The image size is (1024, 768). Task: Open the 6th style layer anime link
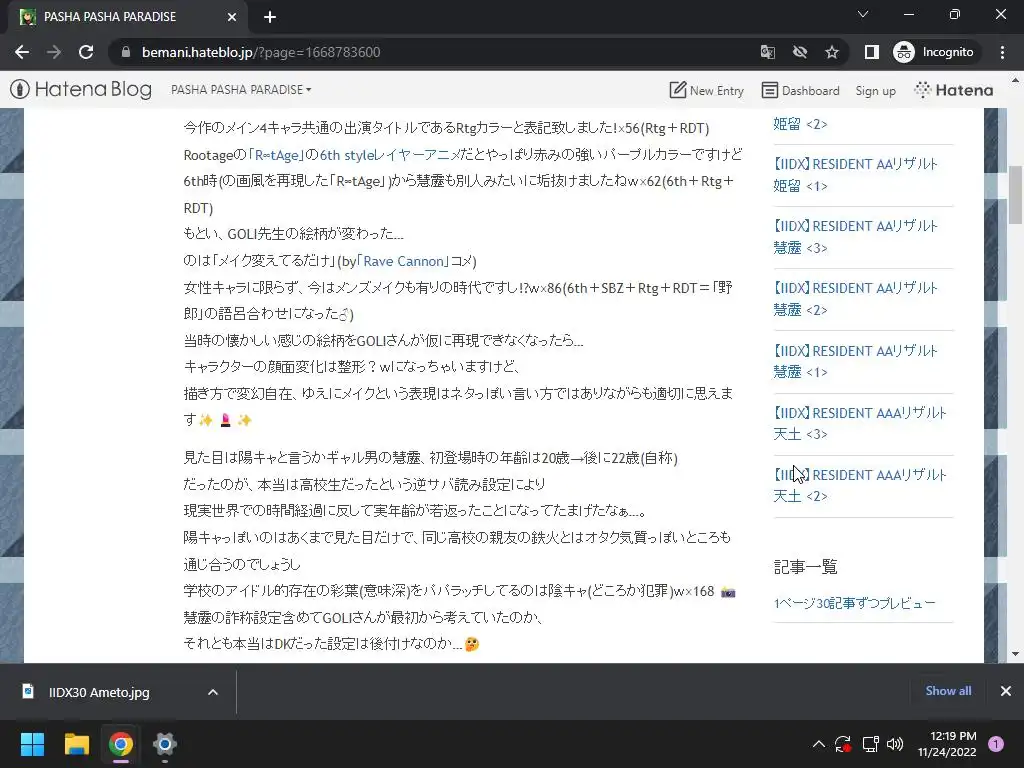coord(391,155)
